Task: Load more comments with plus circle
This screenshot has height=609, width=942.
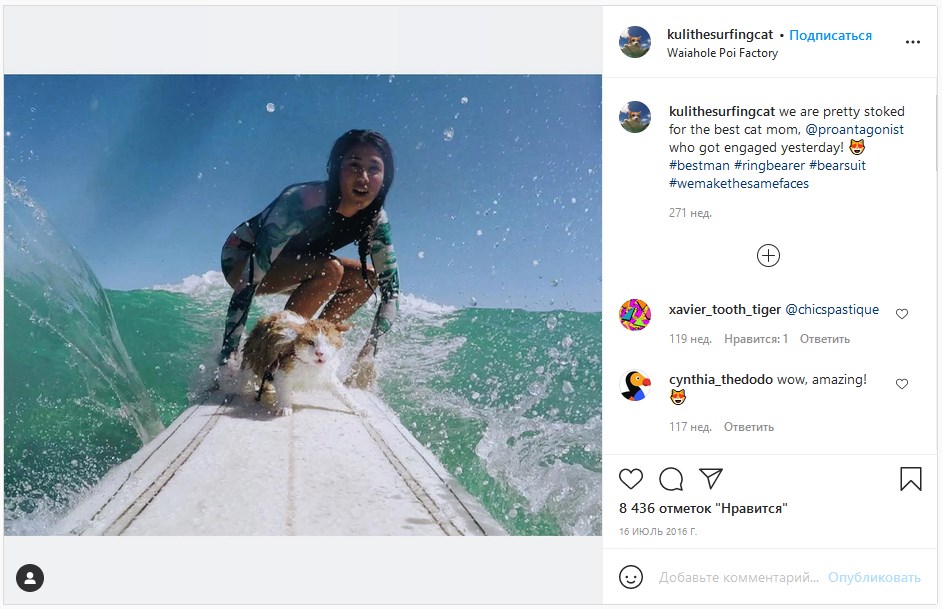Action: (768, 256)
